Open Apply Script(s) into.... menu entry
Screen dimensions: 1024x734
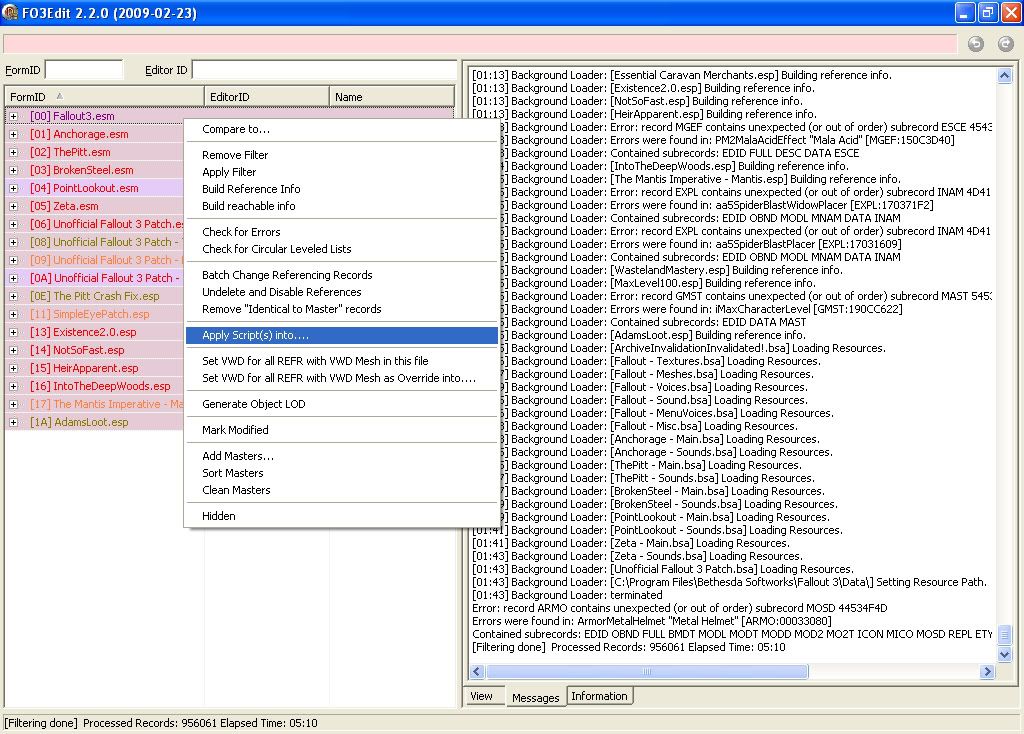pyautogui.click(x=342, y=336)
